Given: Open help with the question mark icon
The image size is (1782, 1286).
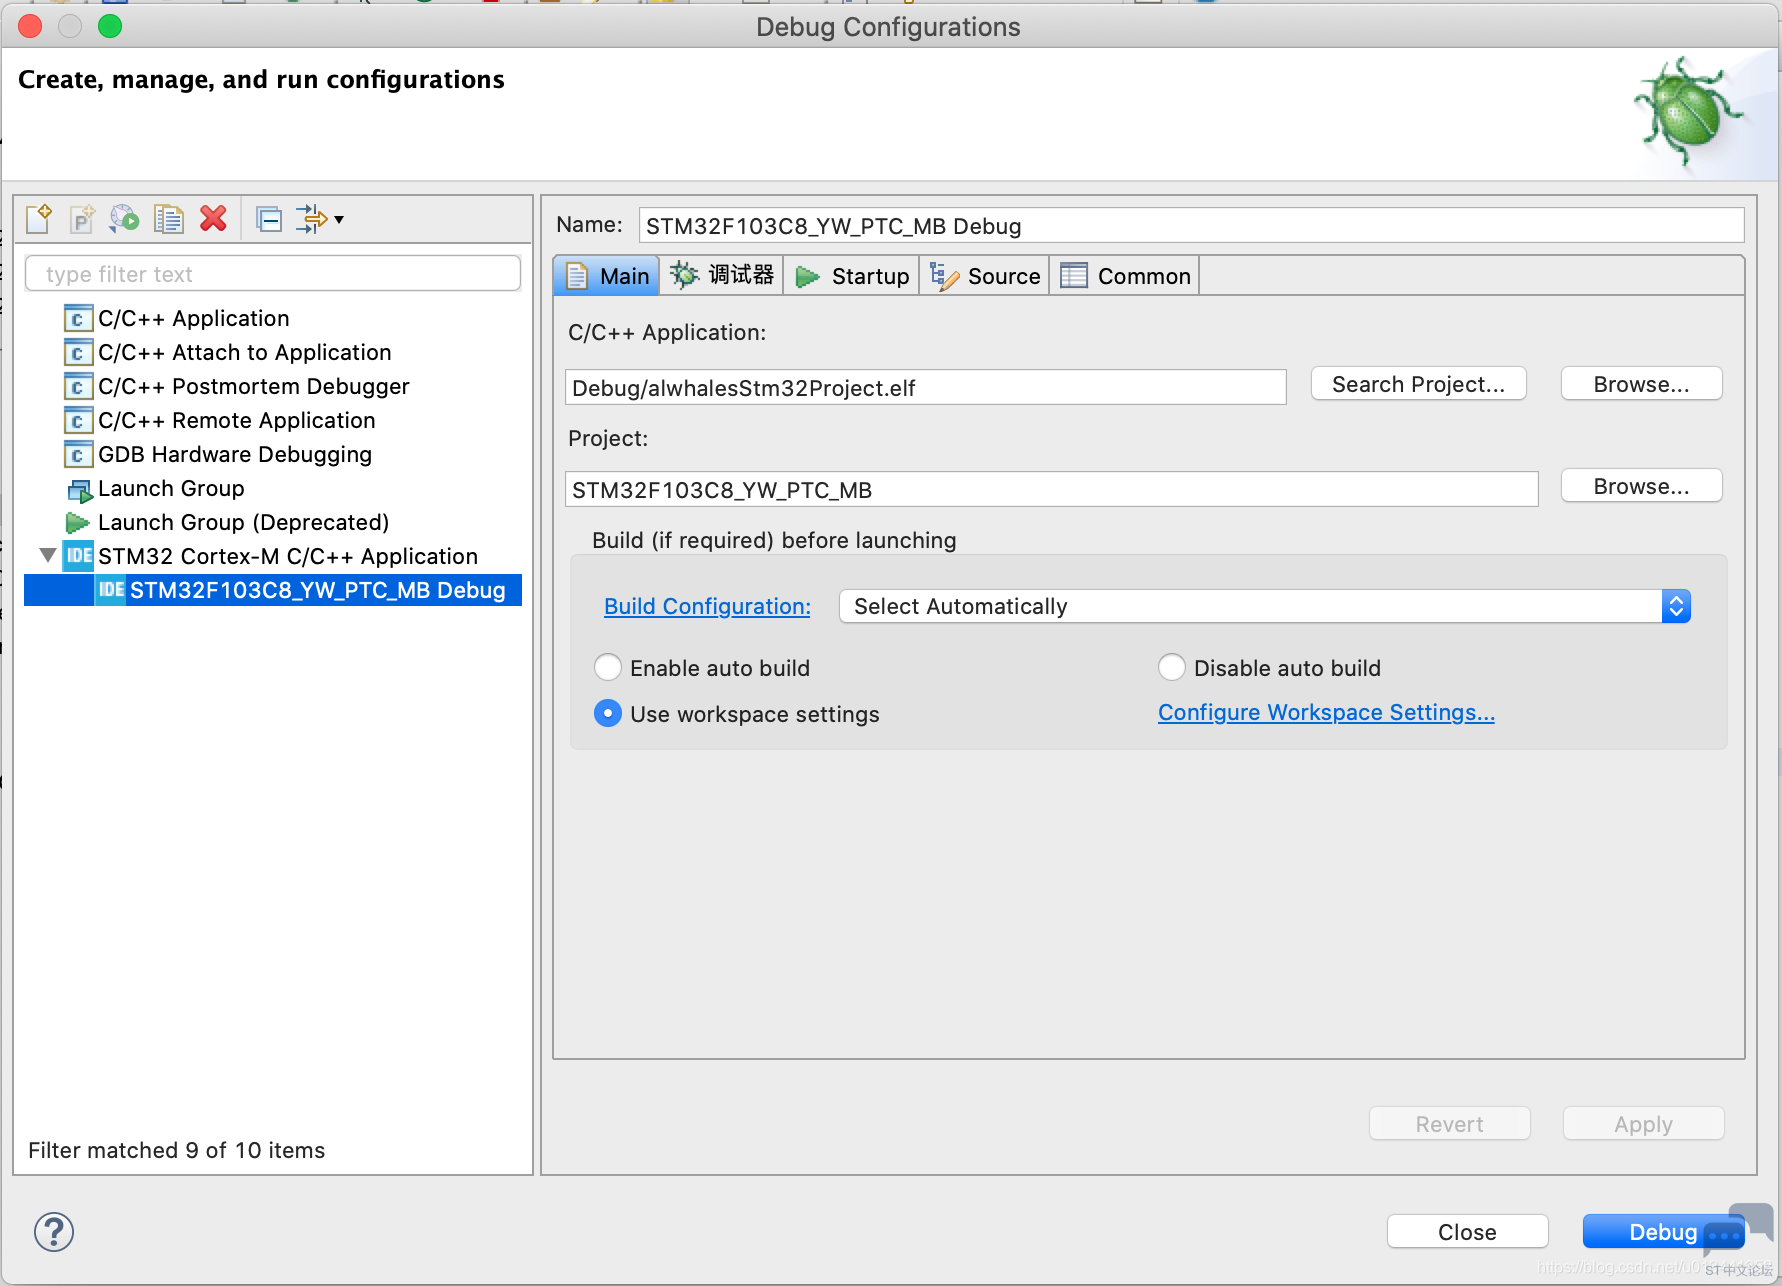Looking at the screenshot, I should (x=54, y=1232).
